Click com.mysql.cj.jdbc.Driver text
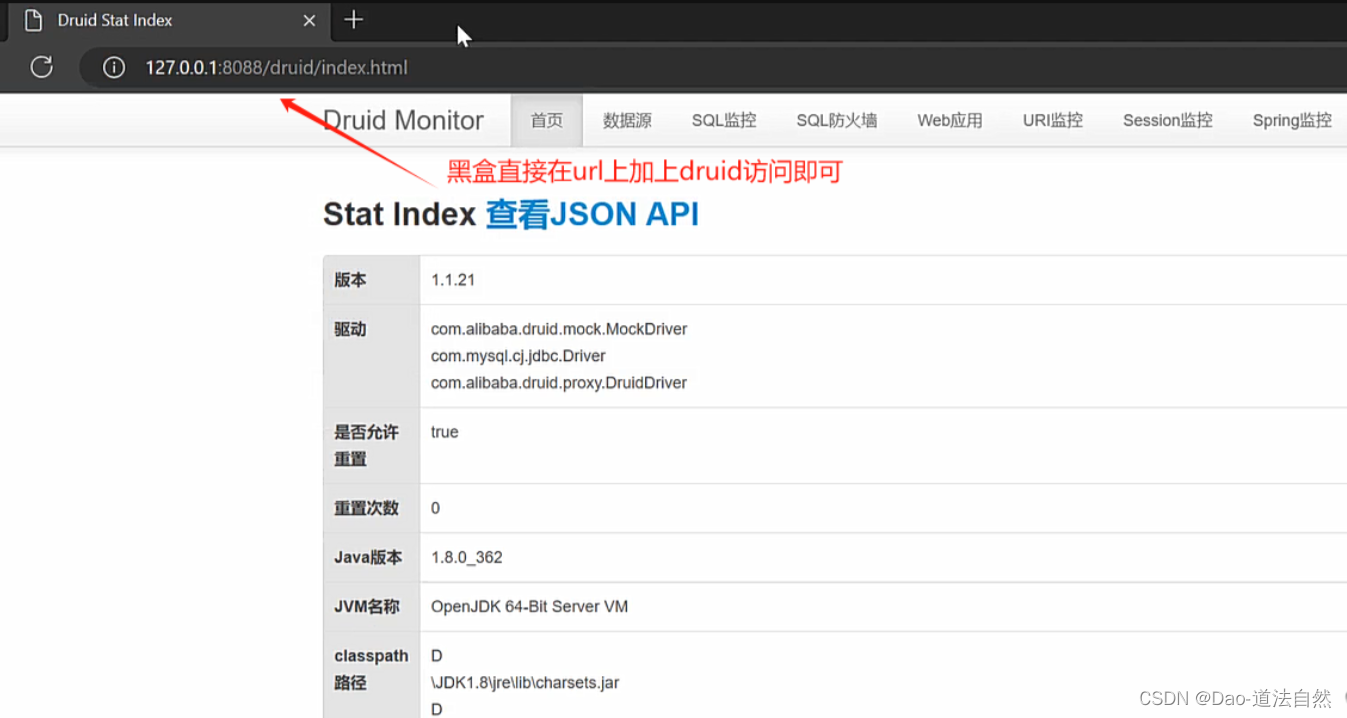The height and width of the screenshot is (718, 1347). click(x=518, y=356)
